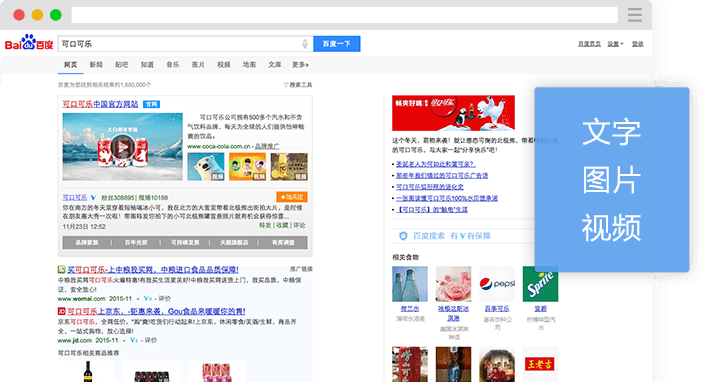Open the 可口可乐中国官方网站 link
The height and width of the screenshot is (382, 703).
click(100, 104)
